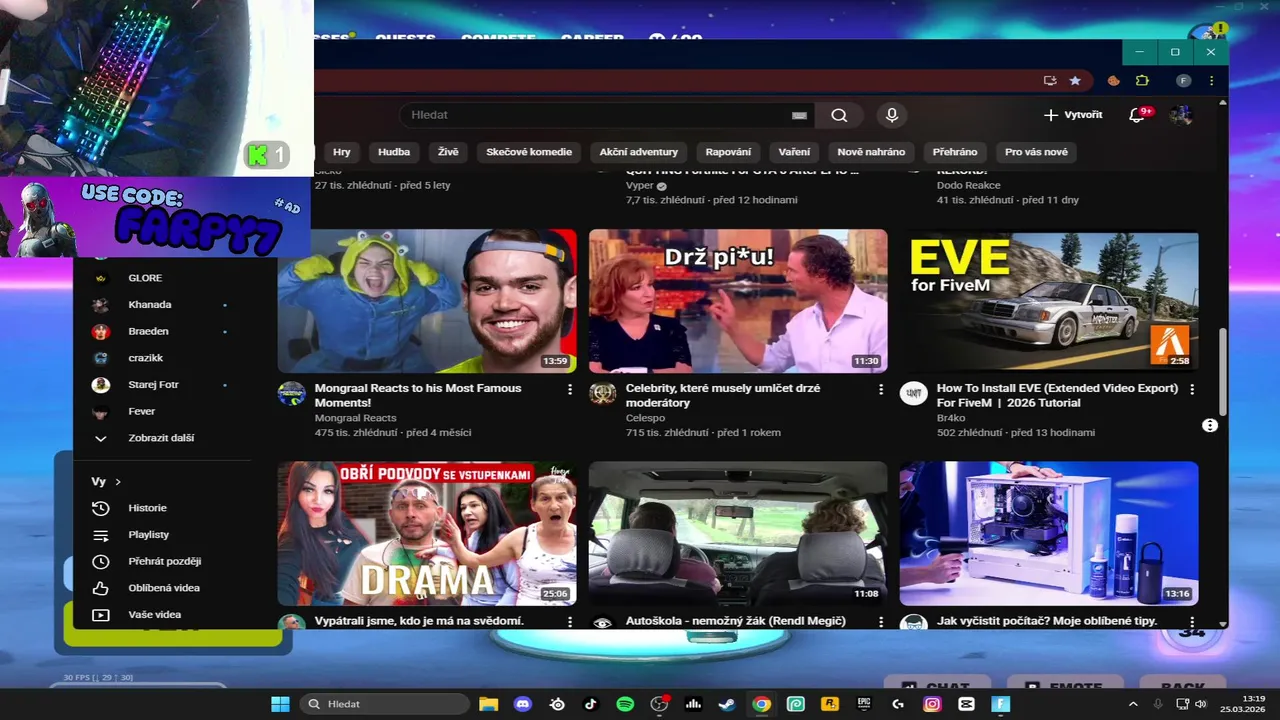Viewport: 1280px width, 720px height.
Task: Open options menu for EVE FiveM tutorial video
Action: (1192, 389)
